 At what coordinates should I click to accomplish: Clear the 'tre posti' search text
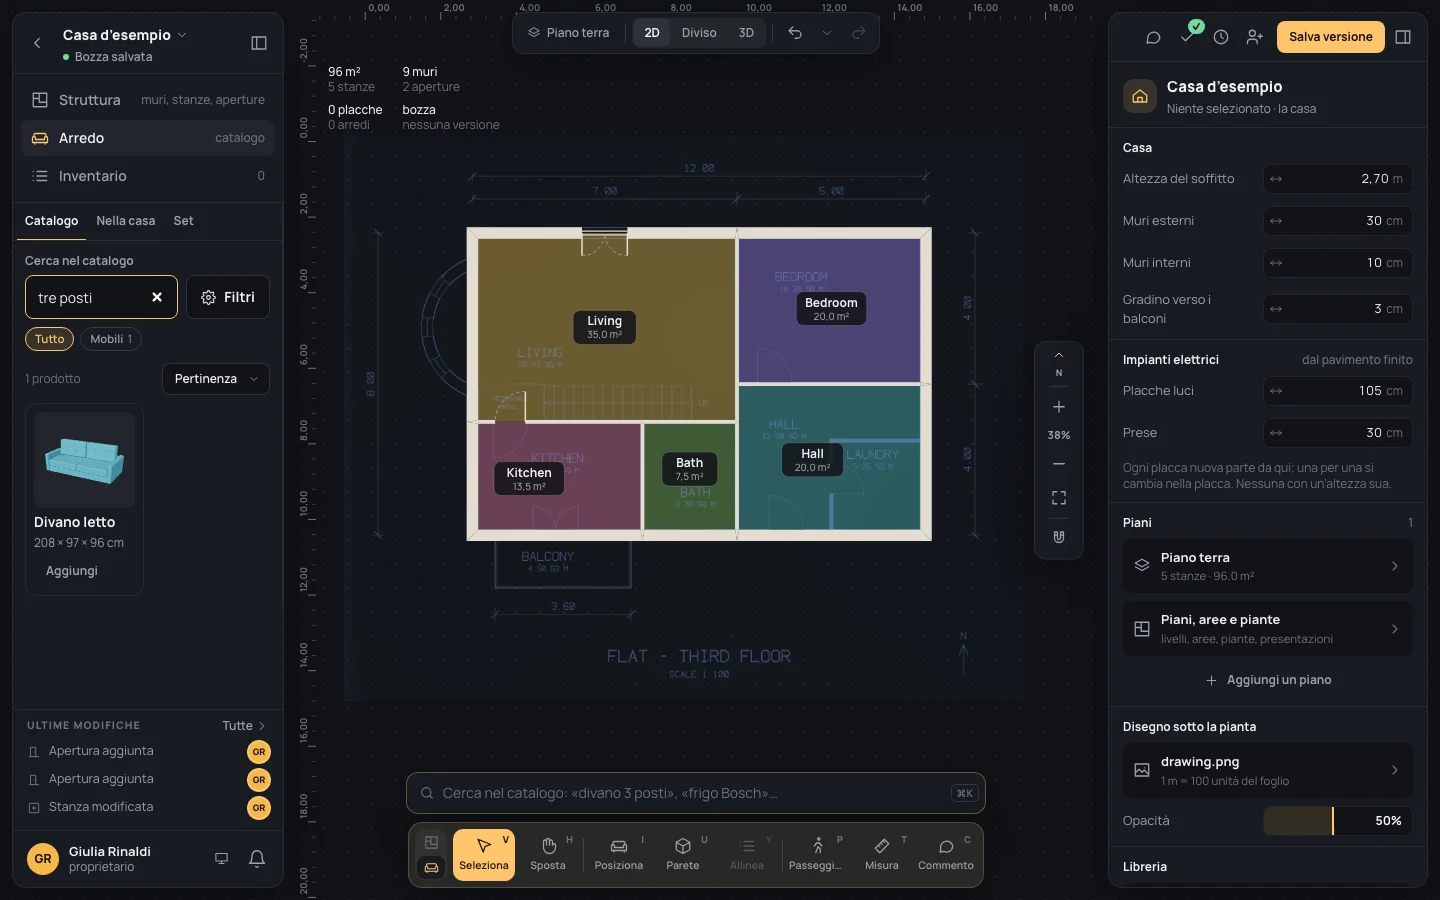[x=157, y=297]
